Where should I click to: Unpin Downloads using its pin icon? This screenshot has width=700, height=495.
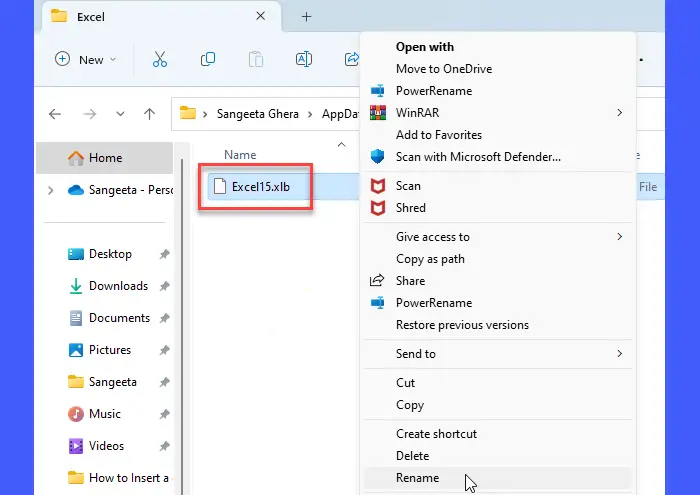(165, 286)
